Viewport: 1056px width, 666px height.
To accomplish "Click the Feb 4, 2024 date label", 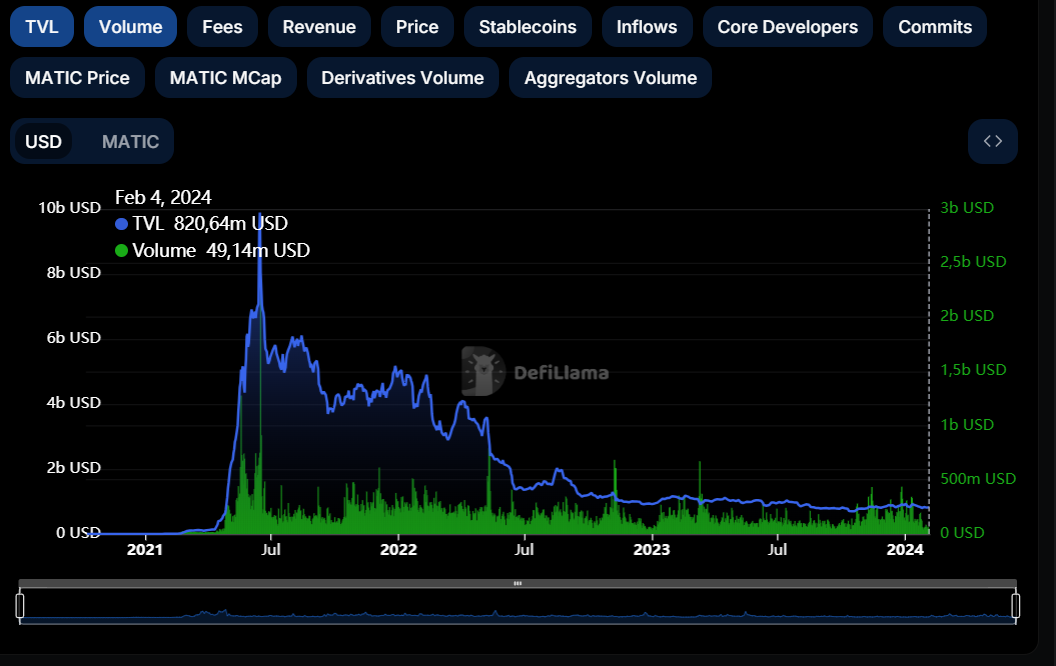I will pos(163,197).
